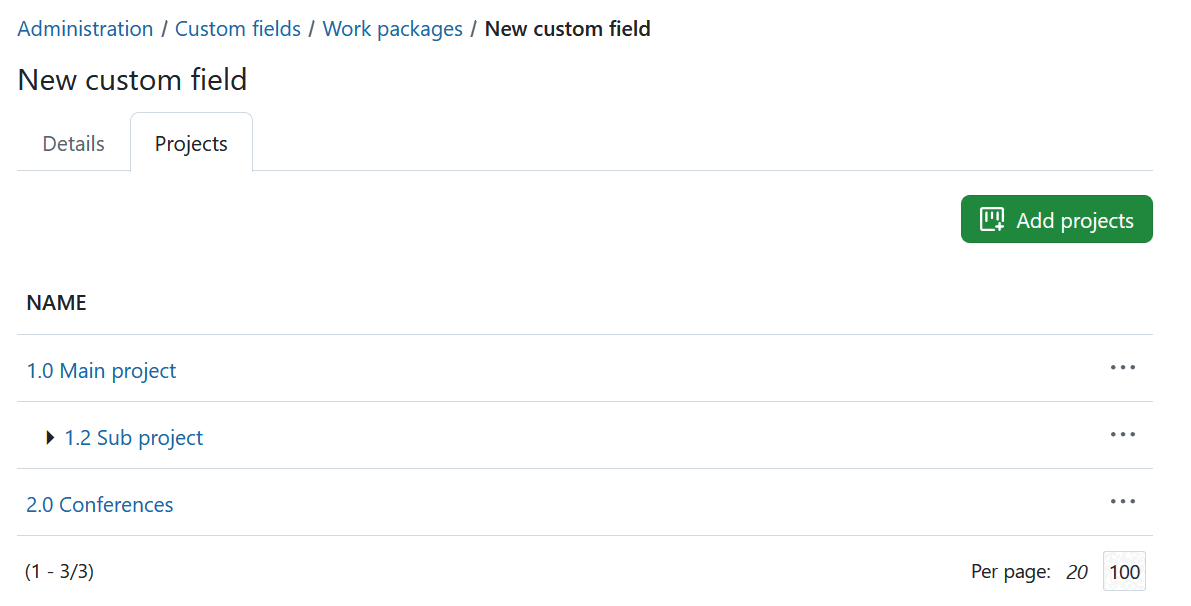Viewport: 1191px width, 606px height.
Task: Expand the options menu for Main project row
Action: click(1123, 368)
